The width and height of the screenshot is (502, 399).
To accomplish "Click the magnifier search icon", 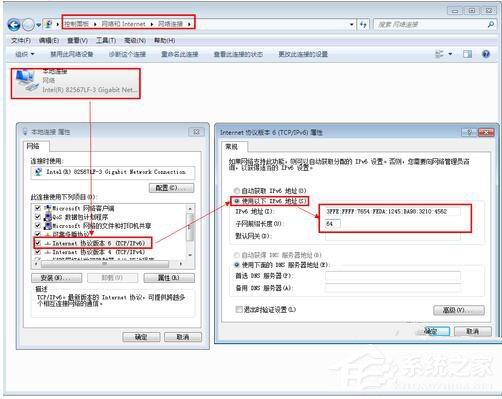I will [x=491, y=24].
